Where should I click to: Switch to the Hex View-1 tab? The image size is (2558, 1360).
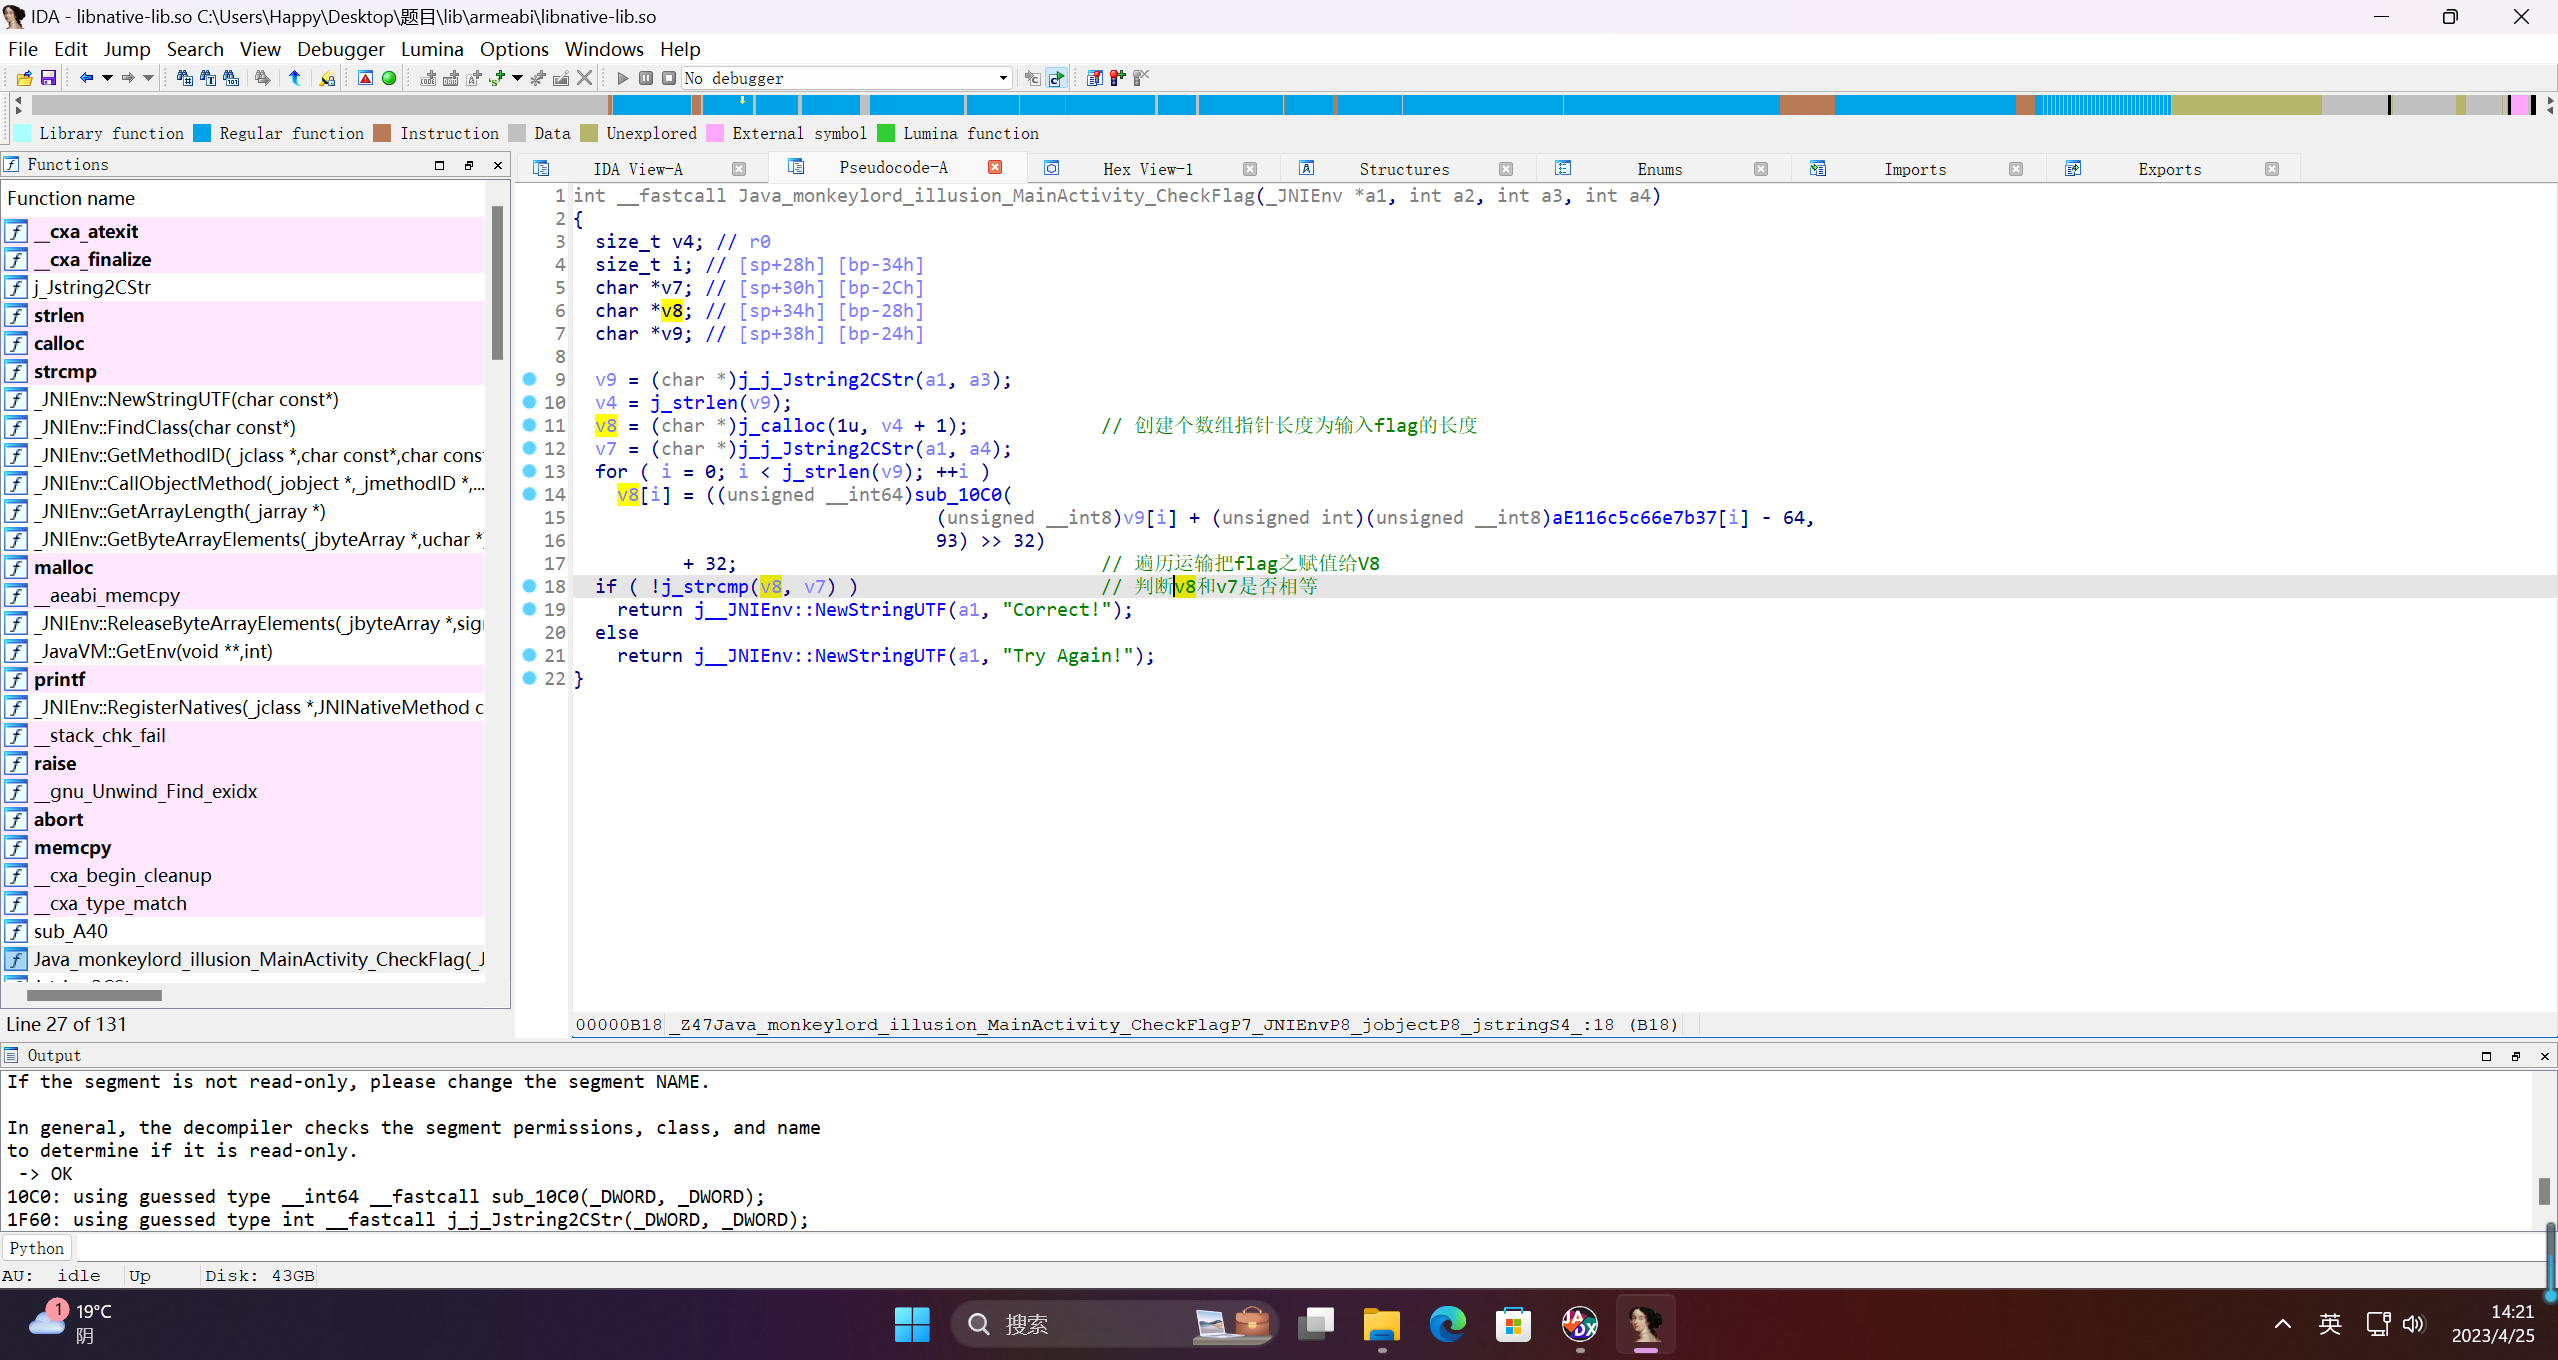(x=1147, y=169)
